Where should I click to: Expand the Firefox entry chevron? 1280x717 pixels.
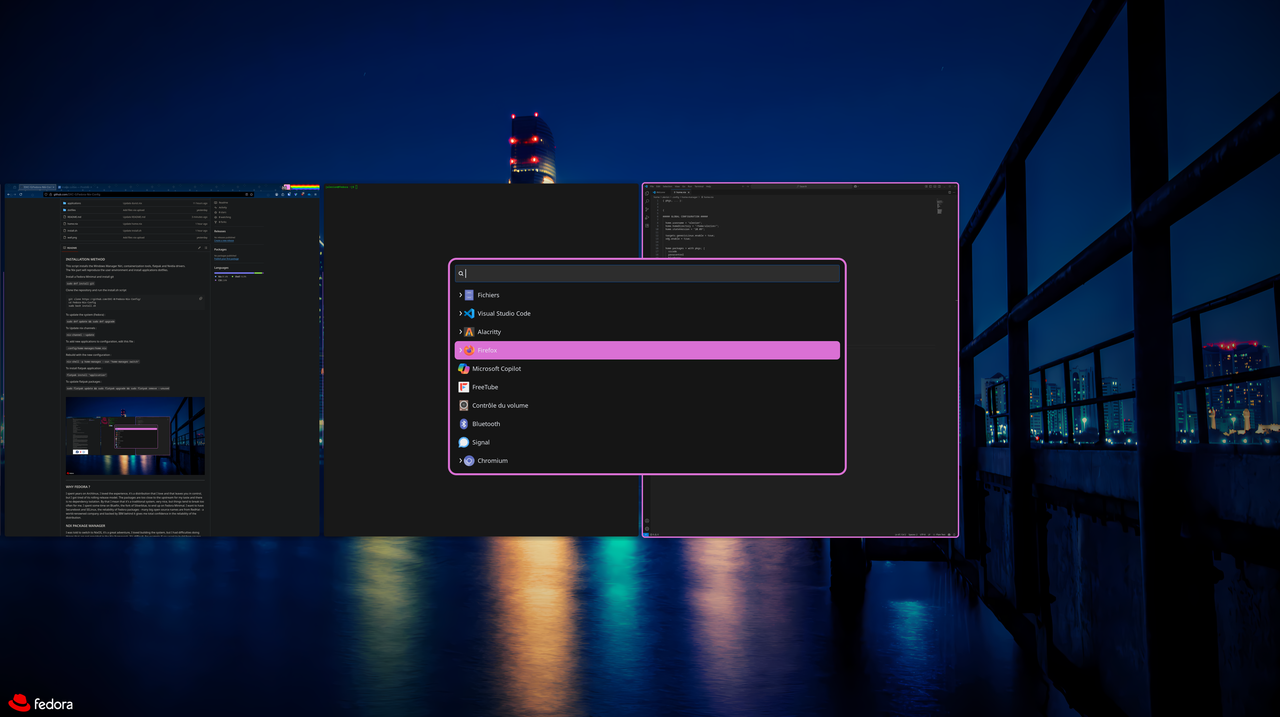coord(461,350)
